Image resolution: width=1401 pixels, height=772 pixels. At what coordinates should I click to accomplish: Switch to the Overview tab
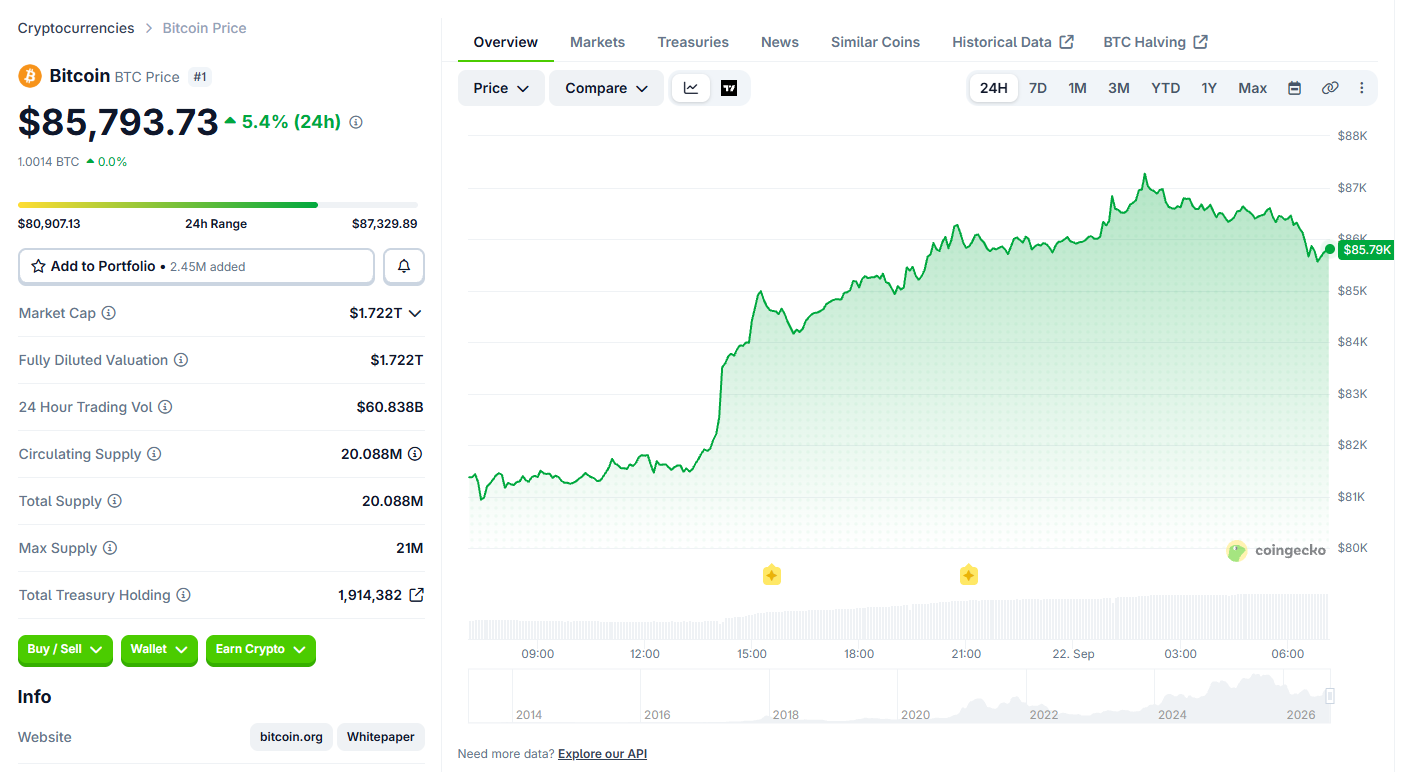coord(505,42)
